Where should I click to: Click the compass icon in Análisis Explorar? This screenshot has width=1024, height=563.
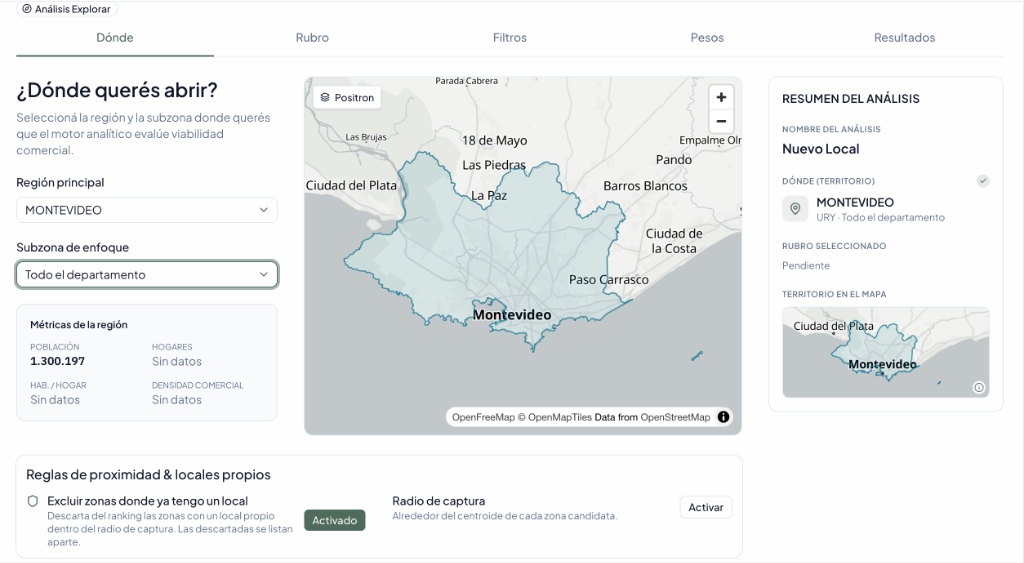[27, 9]
